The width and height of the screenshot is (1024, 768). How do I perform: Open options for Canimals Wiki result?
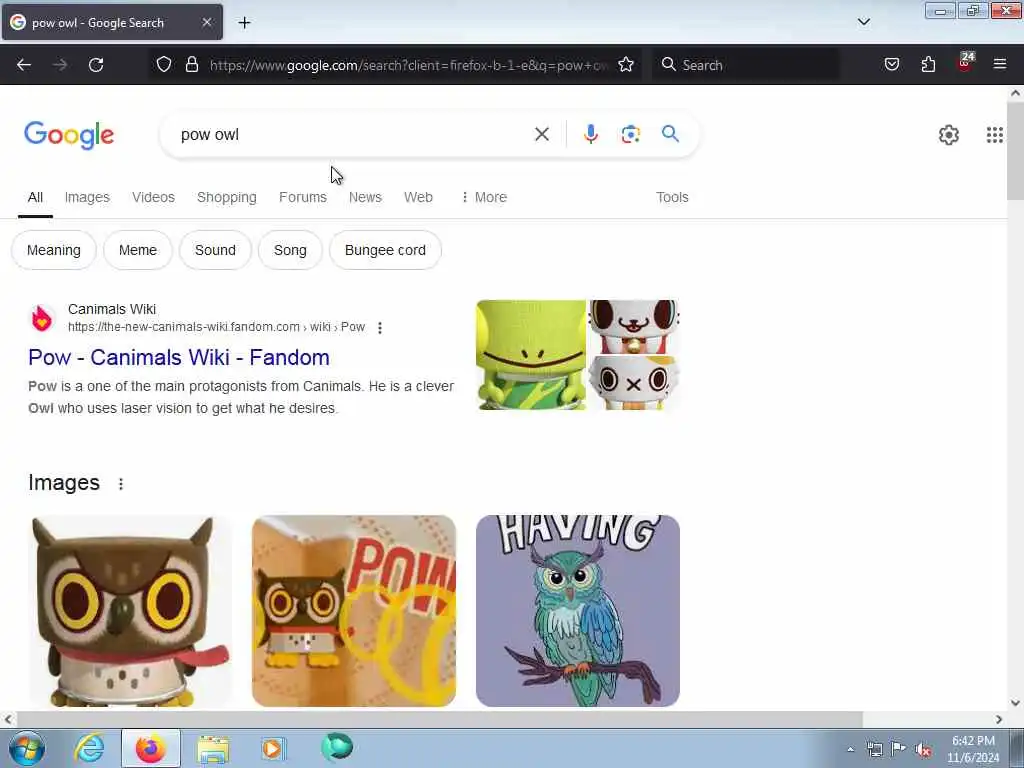tap(380, 328)
